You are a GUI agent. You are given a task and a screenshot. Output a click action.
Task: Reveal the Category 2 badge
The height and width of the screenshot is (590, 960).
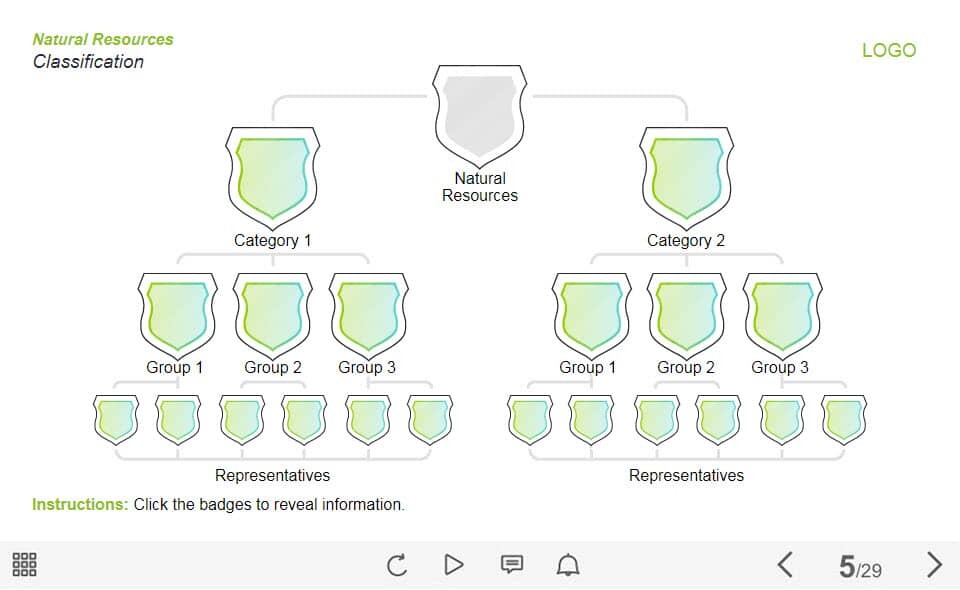tap(686, 176)
